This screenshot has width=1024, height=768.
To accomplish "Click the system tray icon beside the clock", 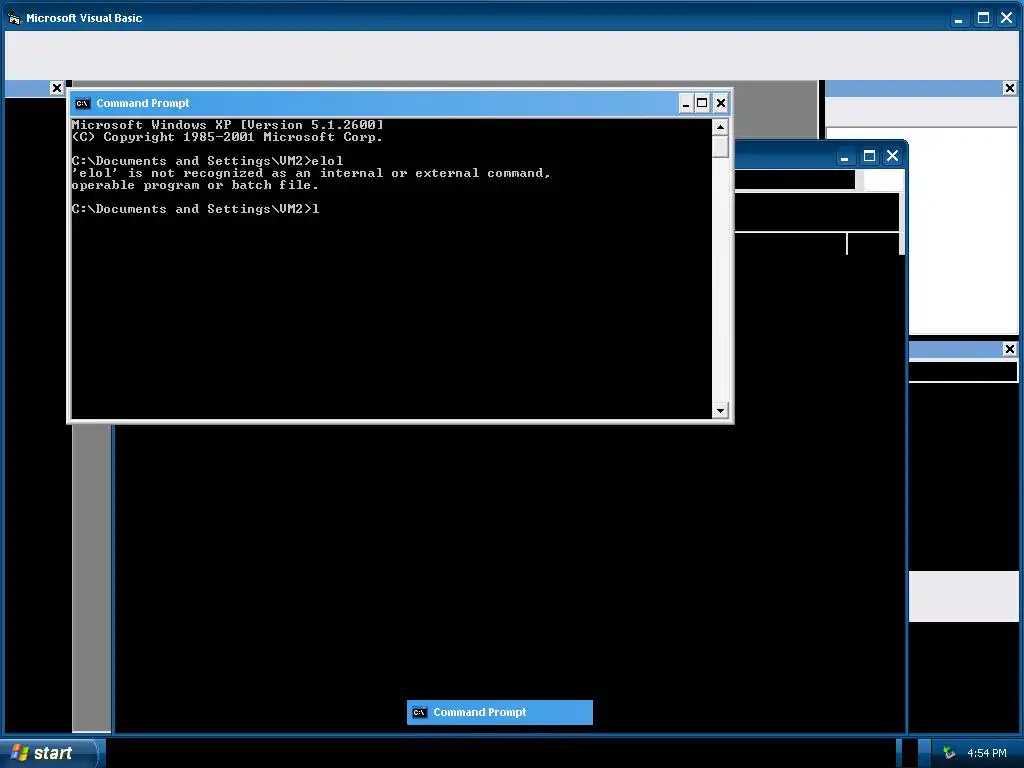I will (949, 753).
